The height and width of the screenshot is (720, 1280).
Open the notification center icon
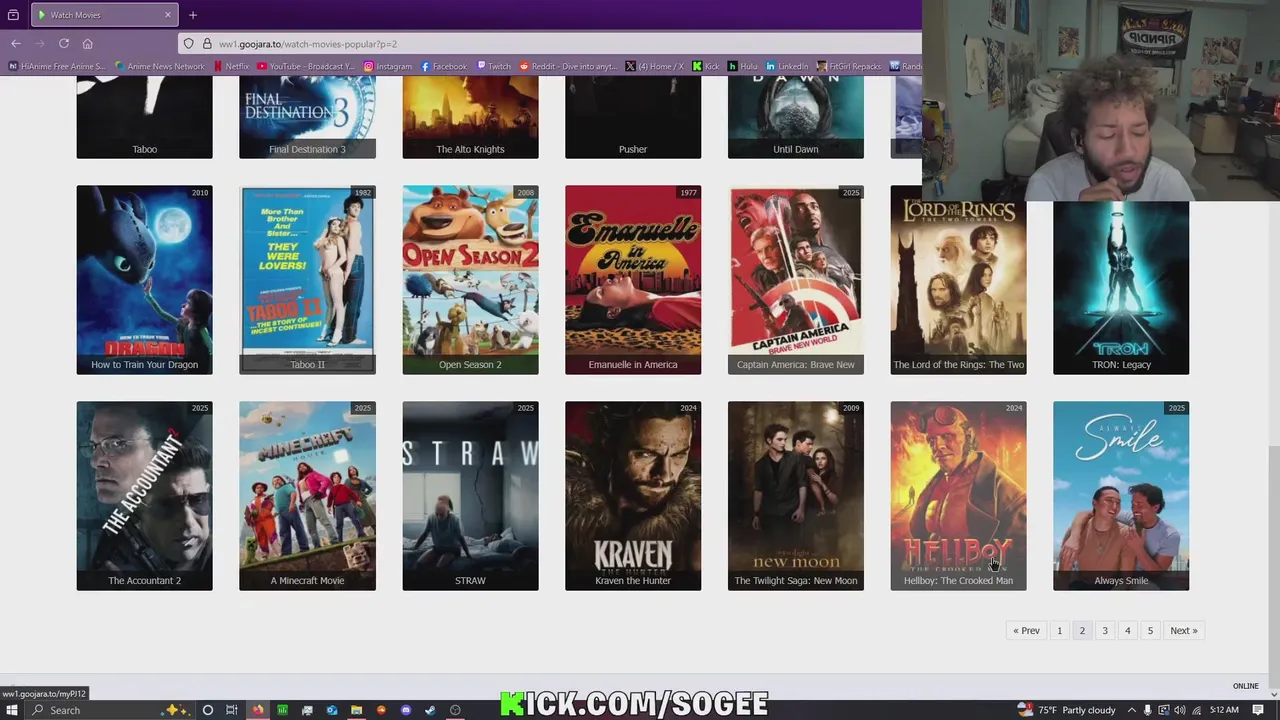(x=1258, y=710)
